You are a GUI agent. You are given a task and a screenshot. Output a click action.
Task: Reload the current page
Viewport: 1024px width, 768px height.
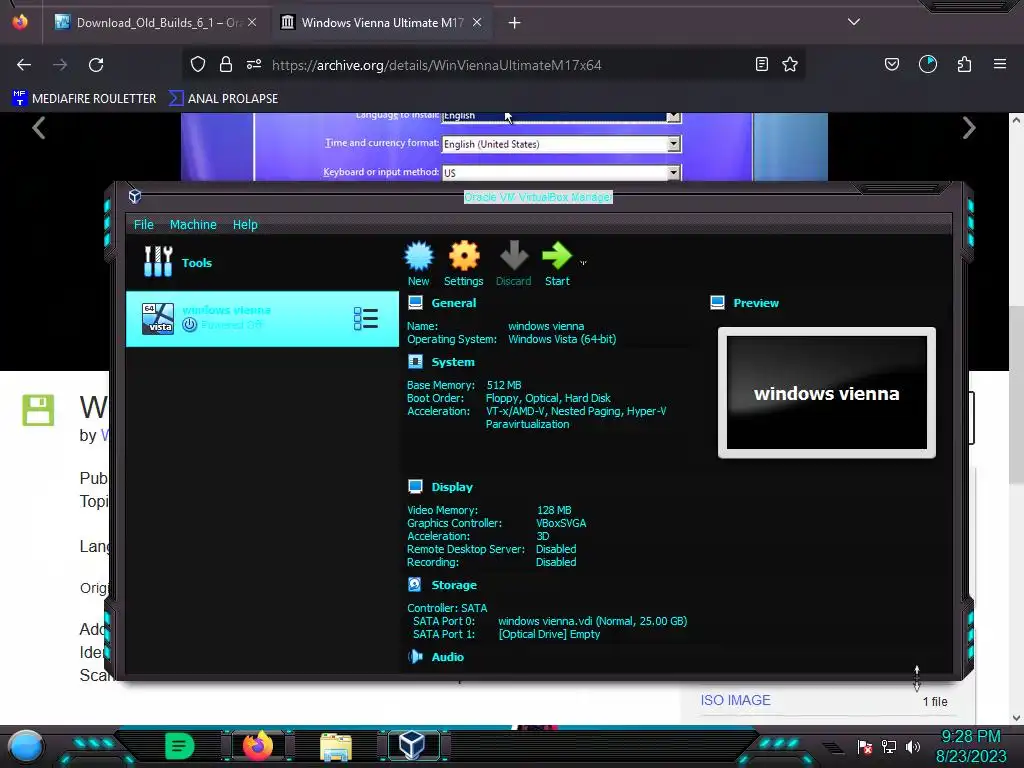[96, 65]
